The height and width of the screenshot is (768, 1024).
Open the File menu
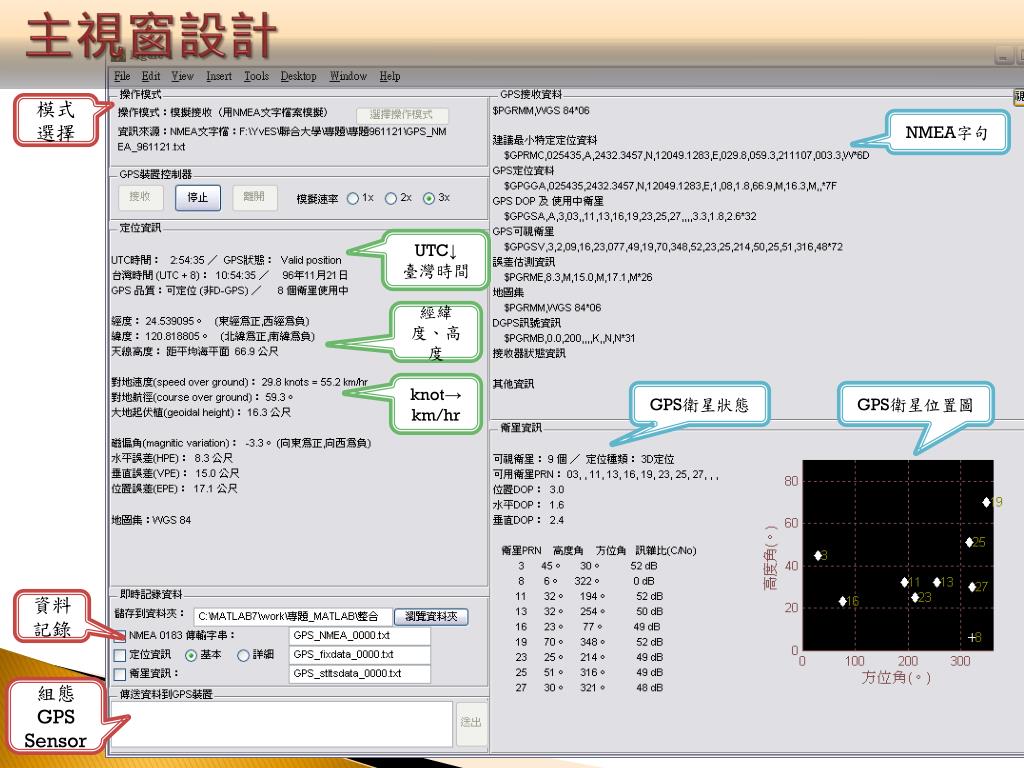(122, 76)
